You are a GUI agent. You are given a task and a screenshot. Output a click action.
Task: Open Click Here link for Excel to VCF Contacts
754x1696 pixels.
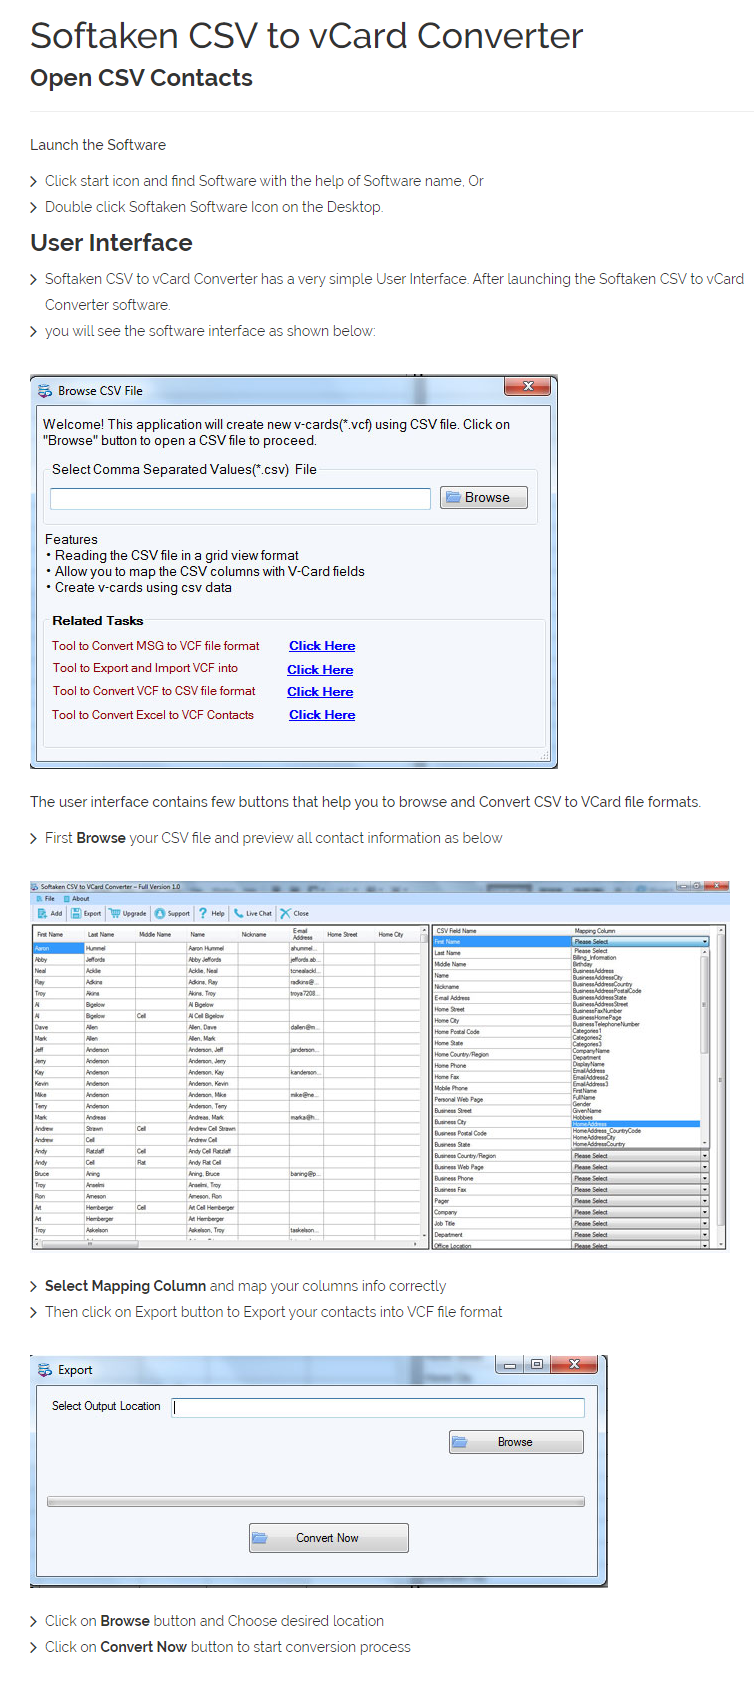(322, 715)
